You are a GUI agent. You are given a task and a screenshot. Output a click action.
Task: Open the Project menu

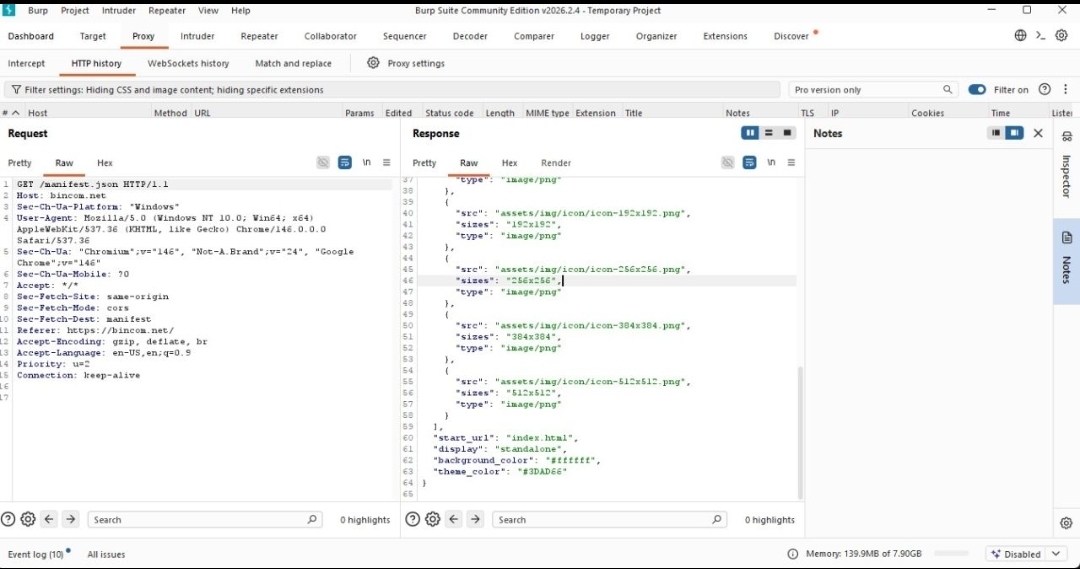click(74, 10)
